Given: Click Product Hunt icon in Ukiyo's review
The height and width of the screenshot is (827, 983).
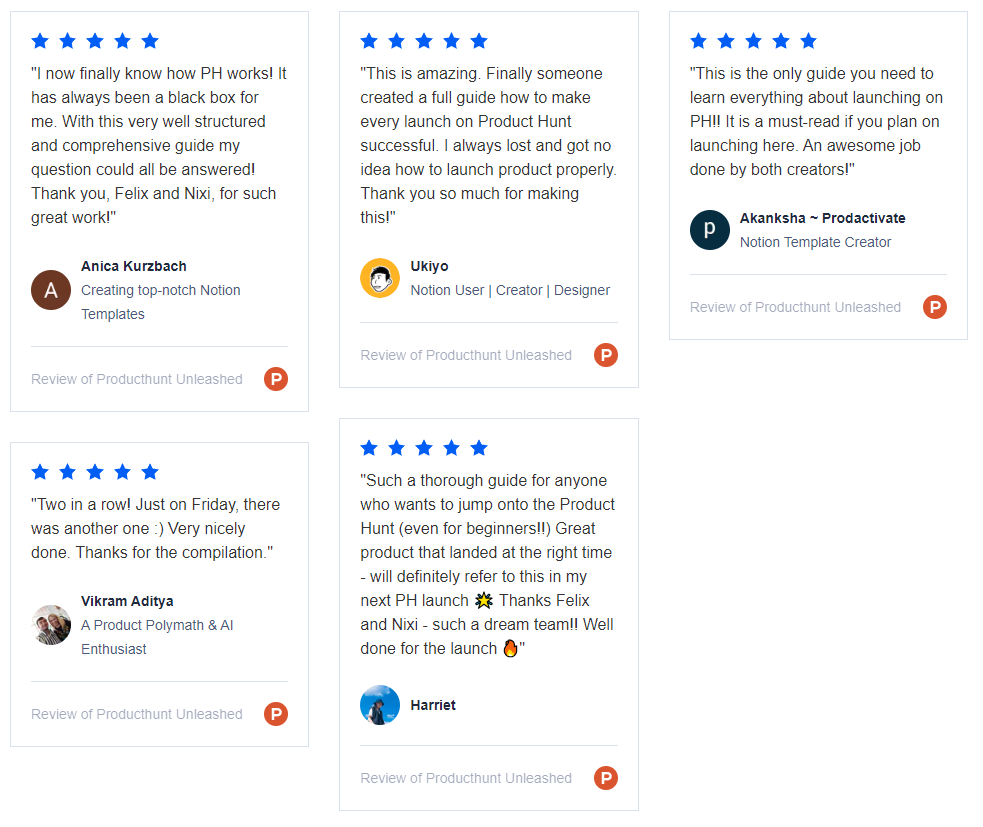Looking at the screenshot, I should coord(606,355).
